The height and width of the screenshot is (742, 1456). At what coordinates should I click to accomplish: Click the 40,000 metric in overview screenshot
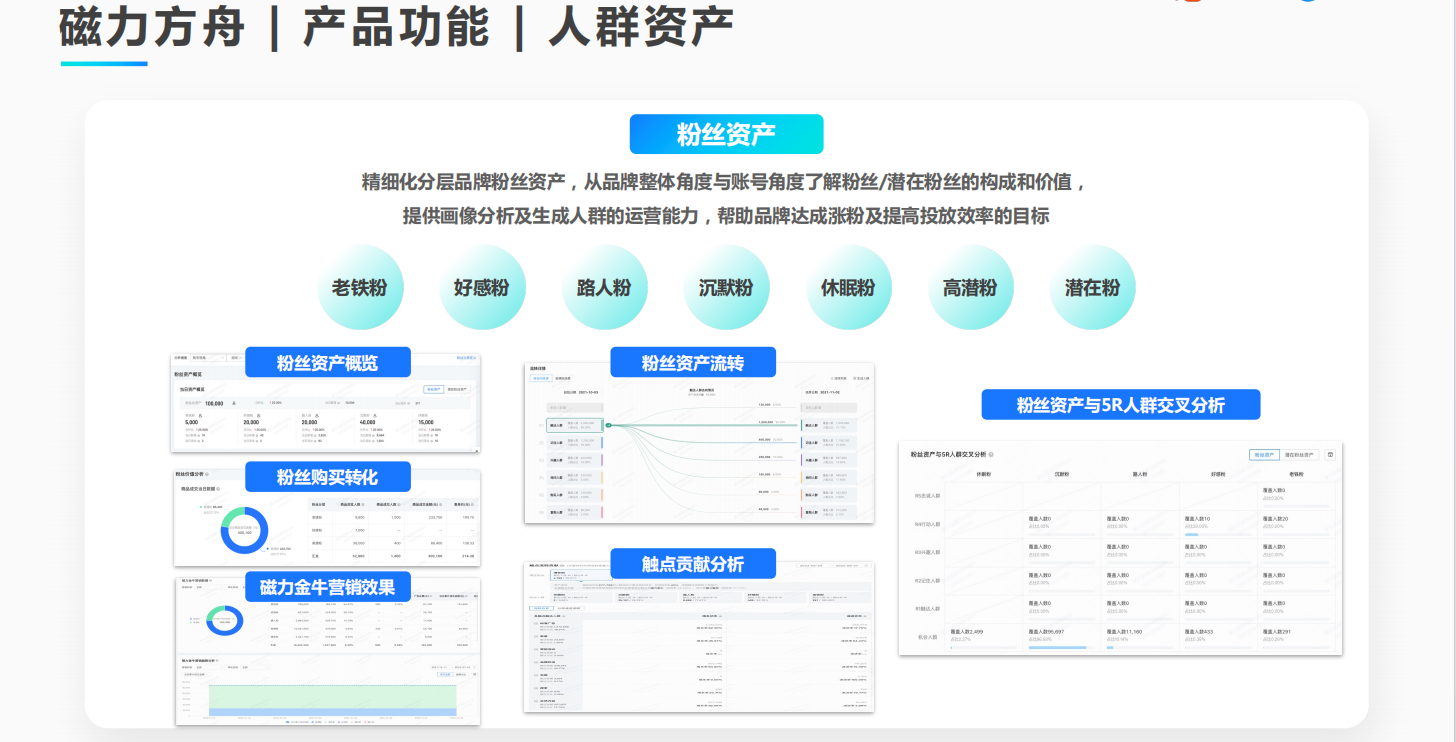click(369, 422)
